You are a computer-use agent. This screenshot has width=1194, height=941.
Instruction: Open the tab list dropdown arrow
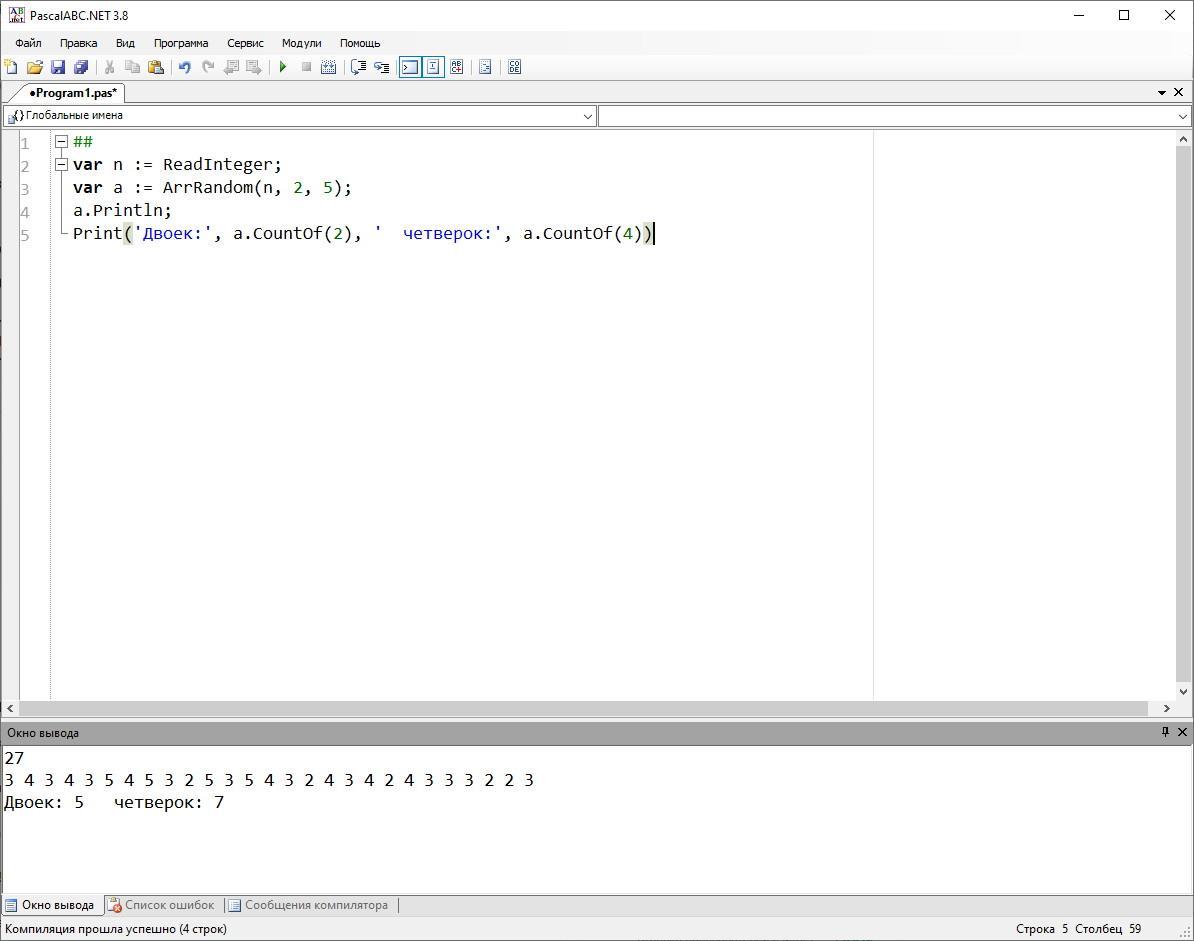pyautogui.click(x=1161, y=93)
